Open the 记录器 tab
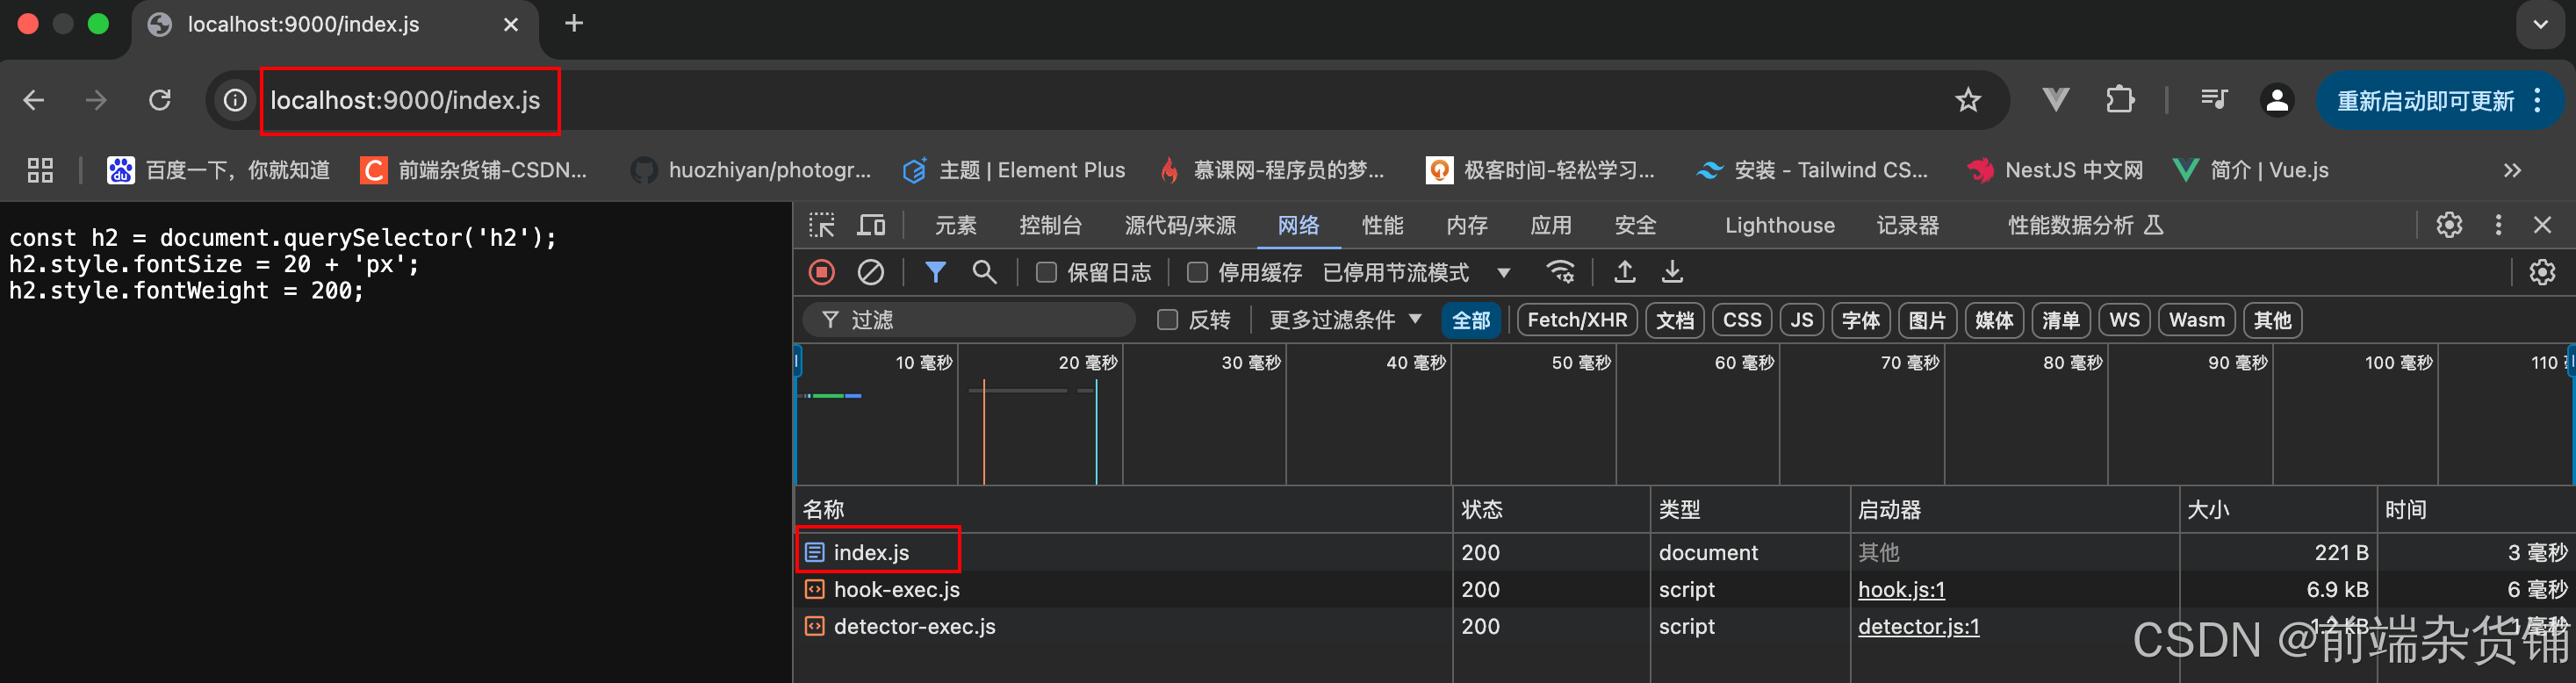This screenshot has height=683, width=2576. click(x=1907, y=225)
